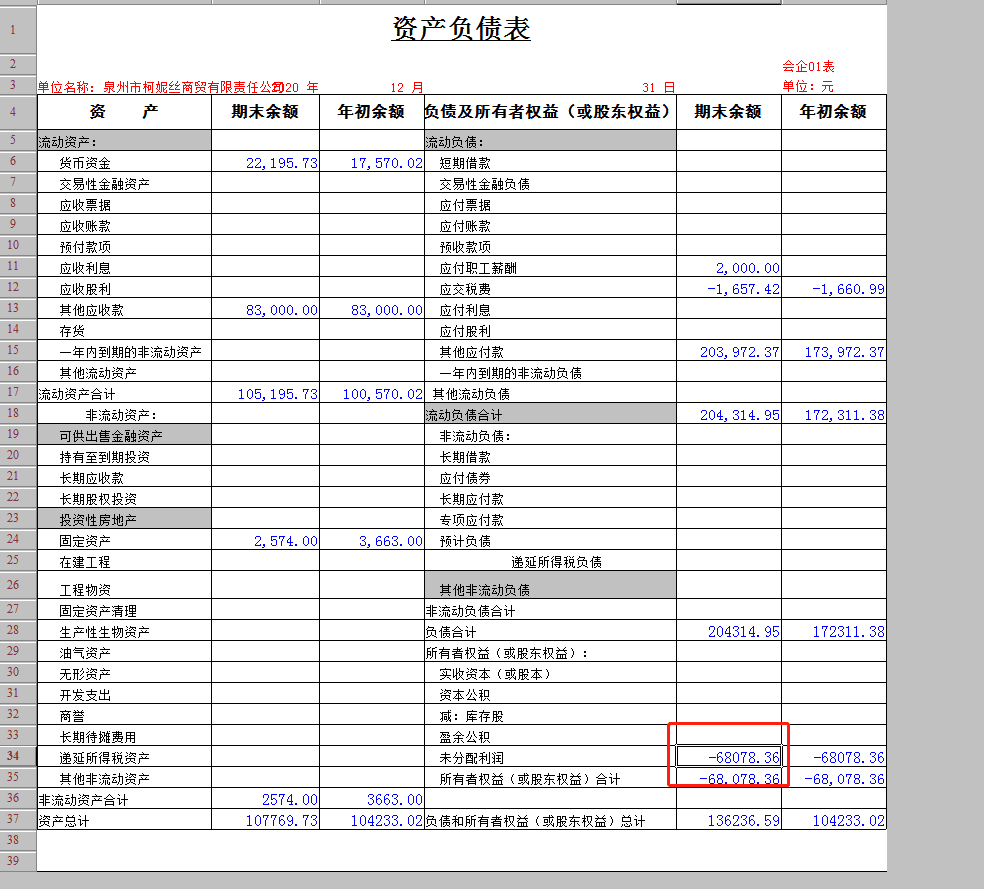Select 资产总计 年初 value 104233.02
The width and height of the screenshot is (984, 889).
tap(372, 820)
